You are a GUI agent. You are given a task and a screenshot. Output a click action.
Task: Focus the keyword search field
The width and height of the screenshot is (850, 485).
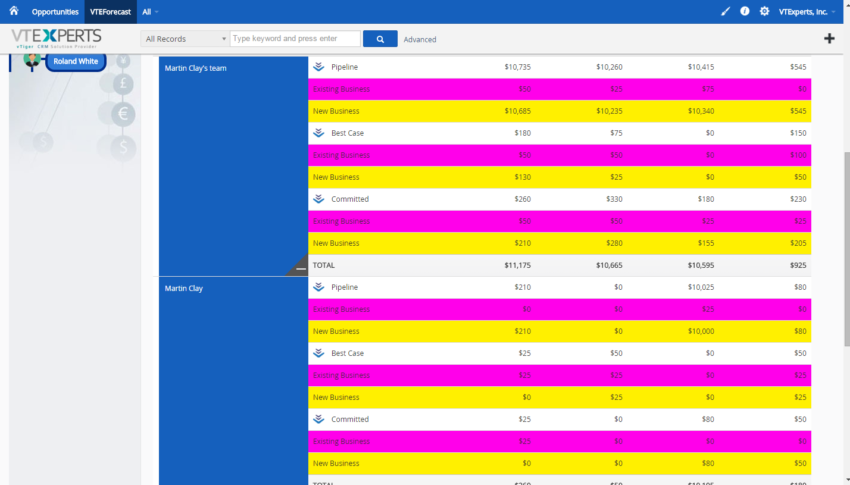(x=295, y=38)
